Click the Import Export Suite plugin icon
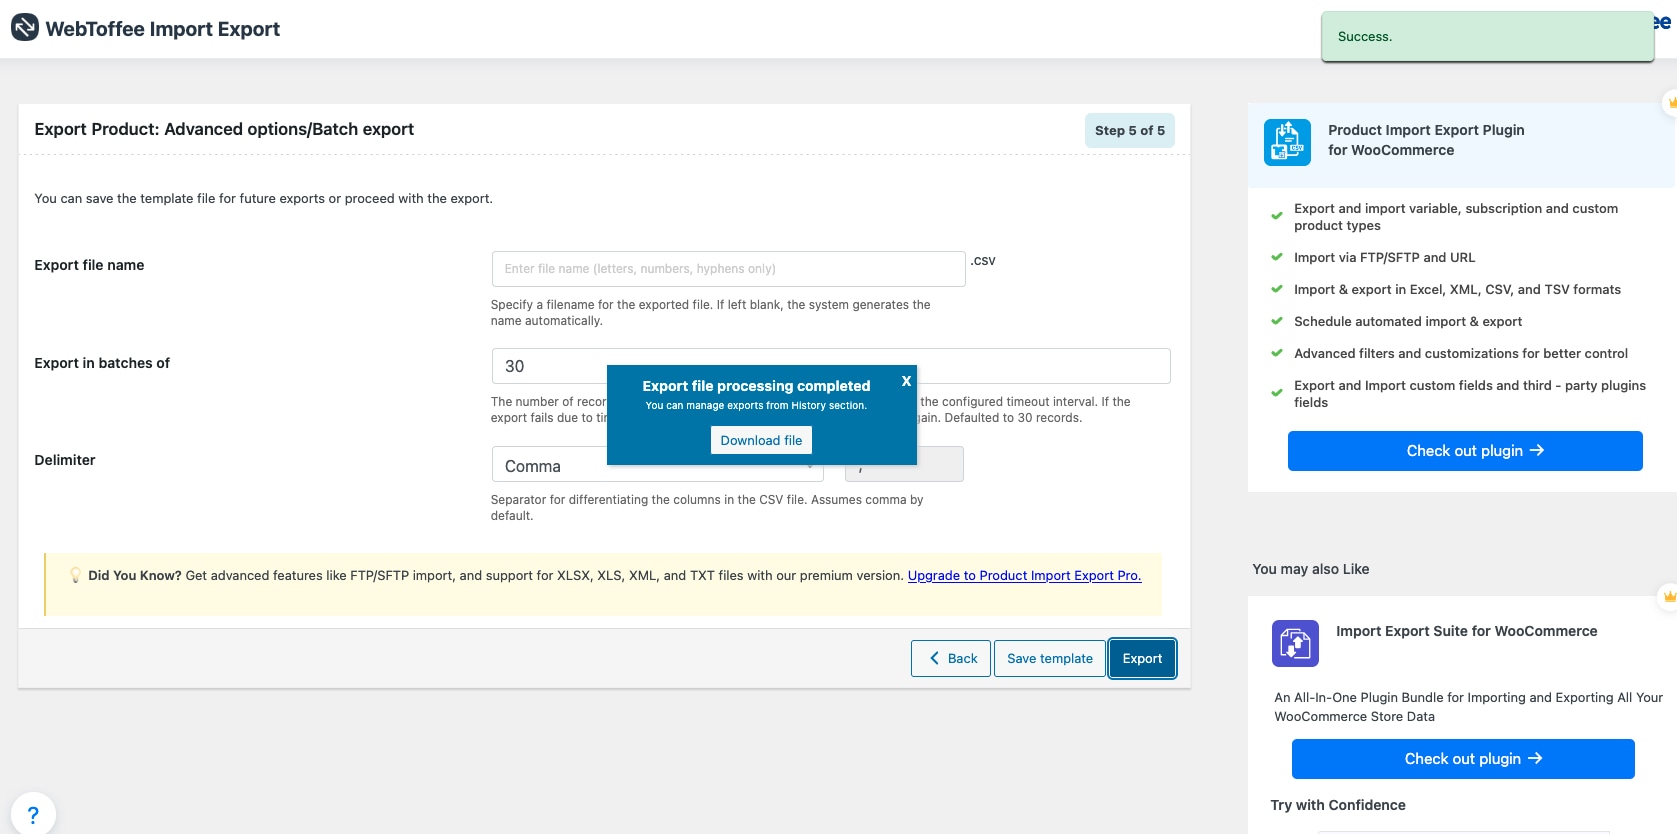This screenshot has height=834, width=1677. point(1295,643)
